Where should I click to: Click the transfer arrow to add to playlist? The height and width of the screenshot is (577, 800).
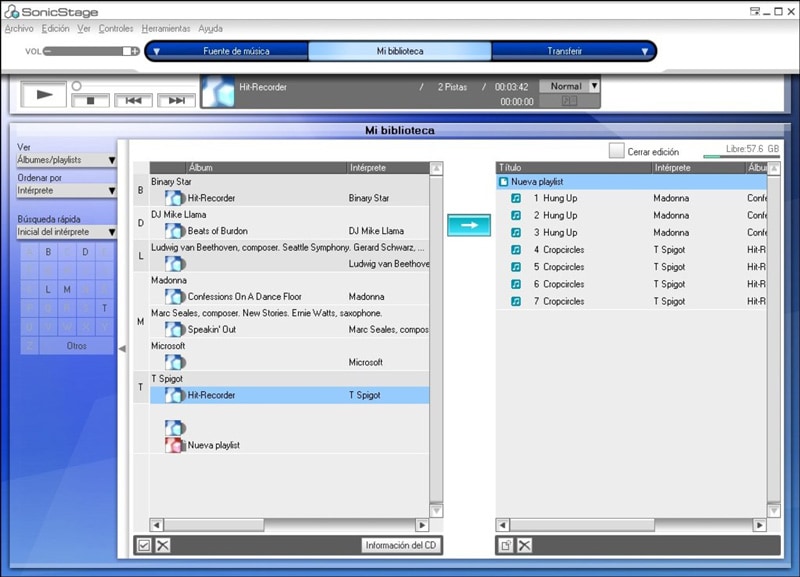point(469,225)
